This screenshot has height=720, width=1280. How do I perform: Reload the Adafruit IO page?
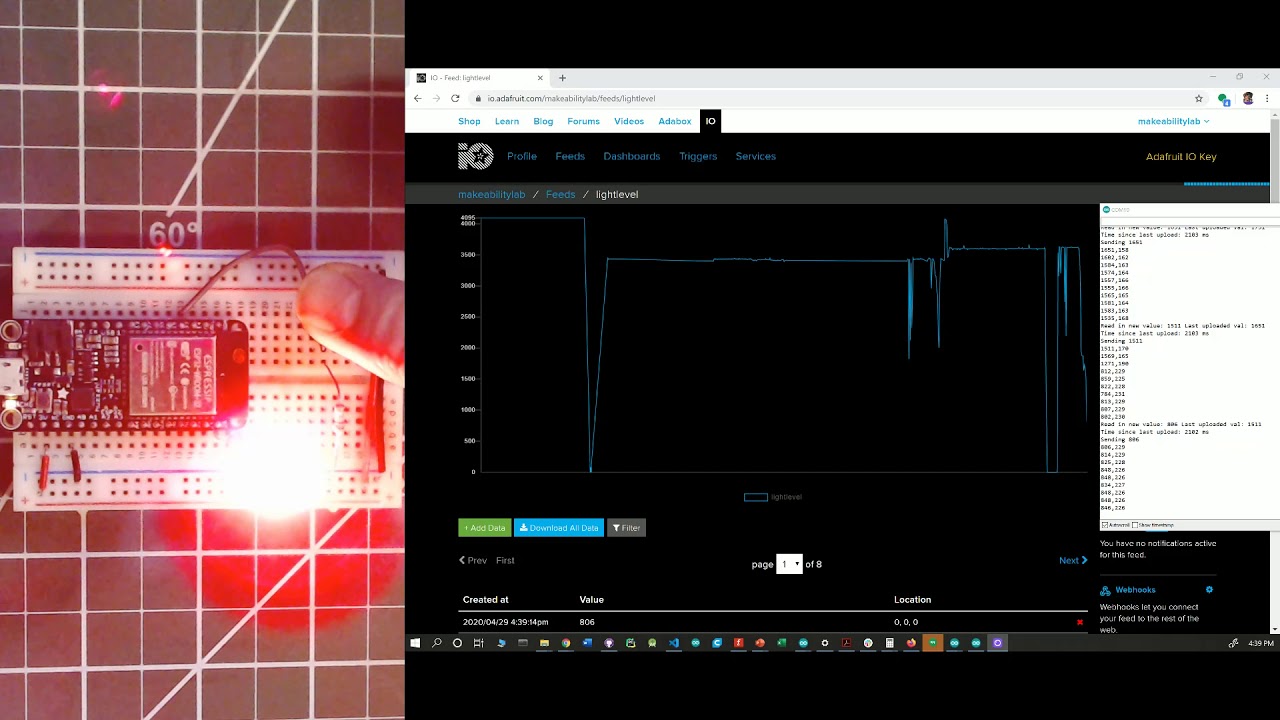(x=455, y=98)
